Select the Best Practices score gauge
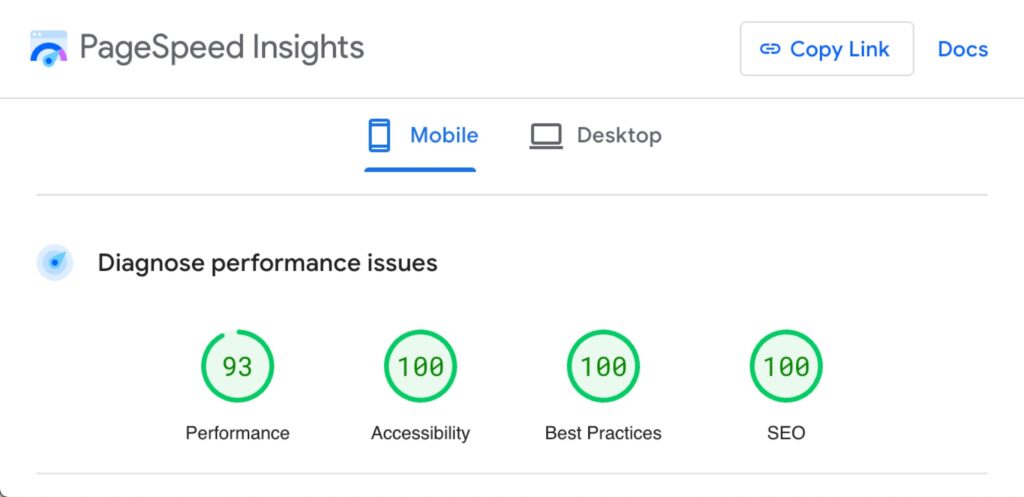 (603, 367)
